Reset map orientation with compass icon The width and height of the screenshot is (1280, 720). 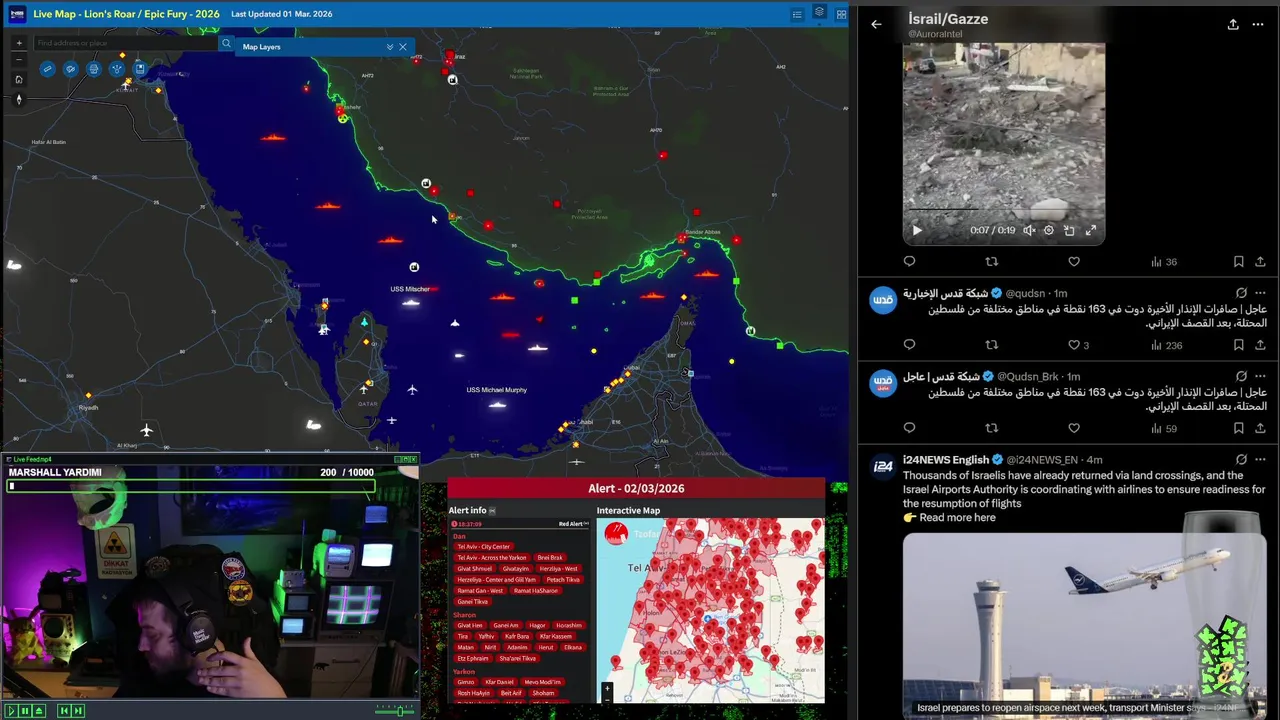click(18, 99)
